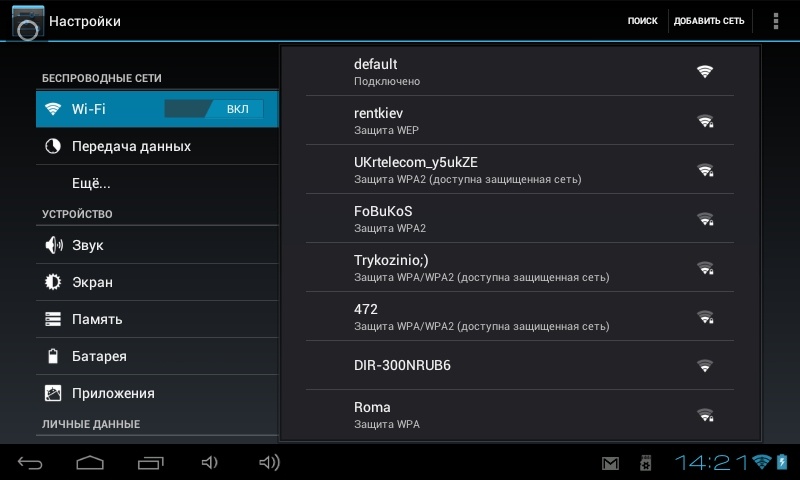Viewport: 800px width, 480px height.
Task: Click the ПОИСК scan button
Action: point(642,21)
